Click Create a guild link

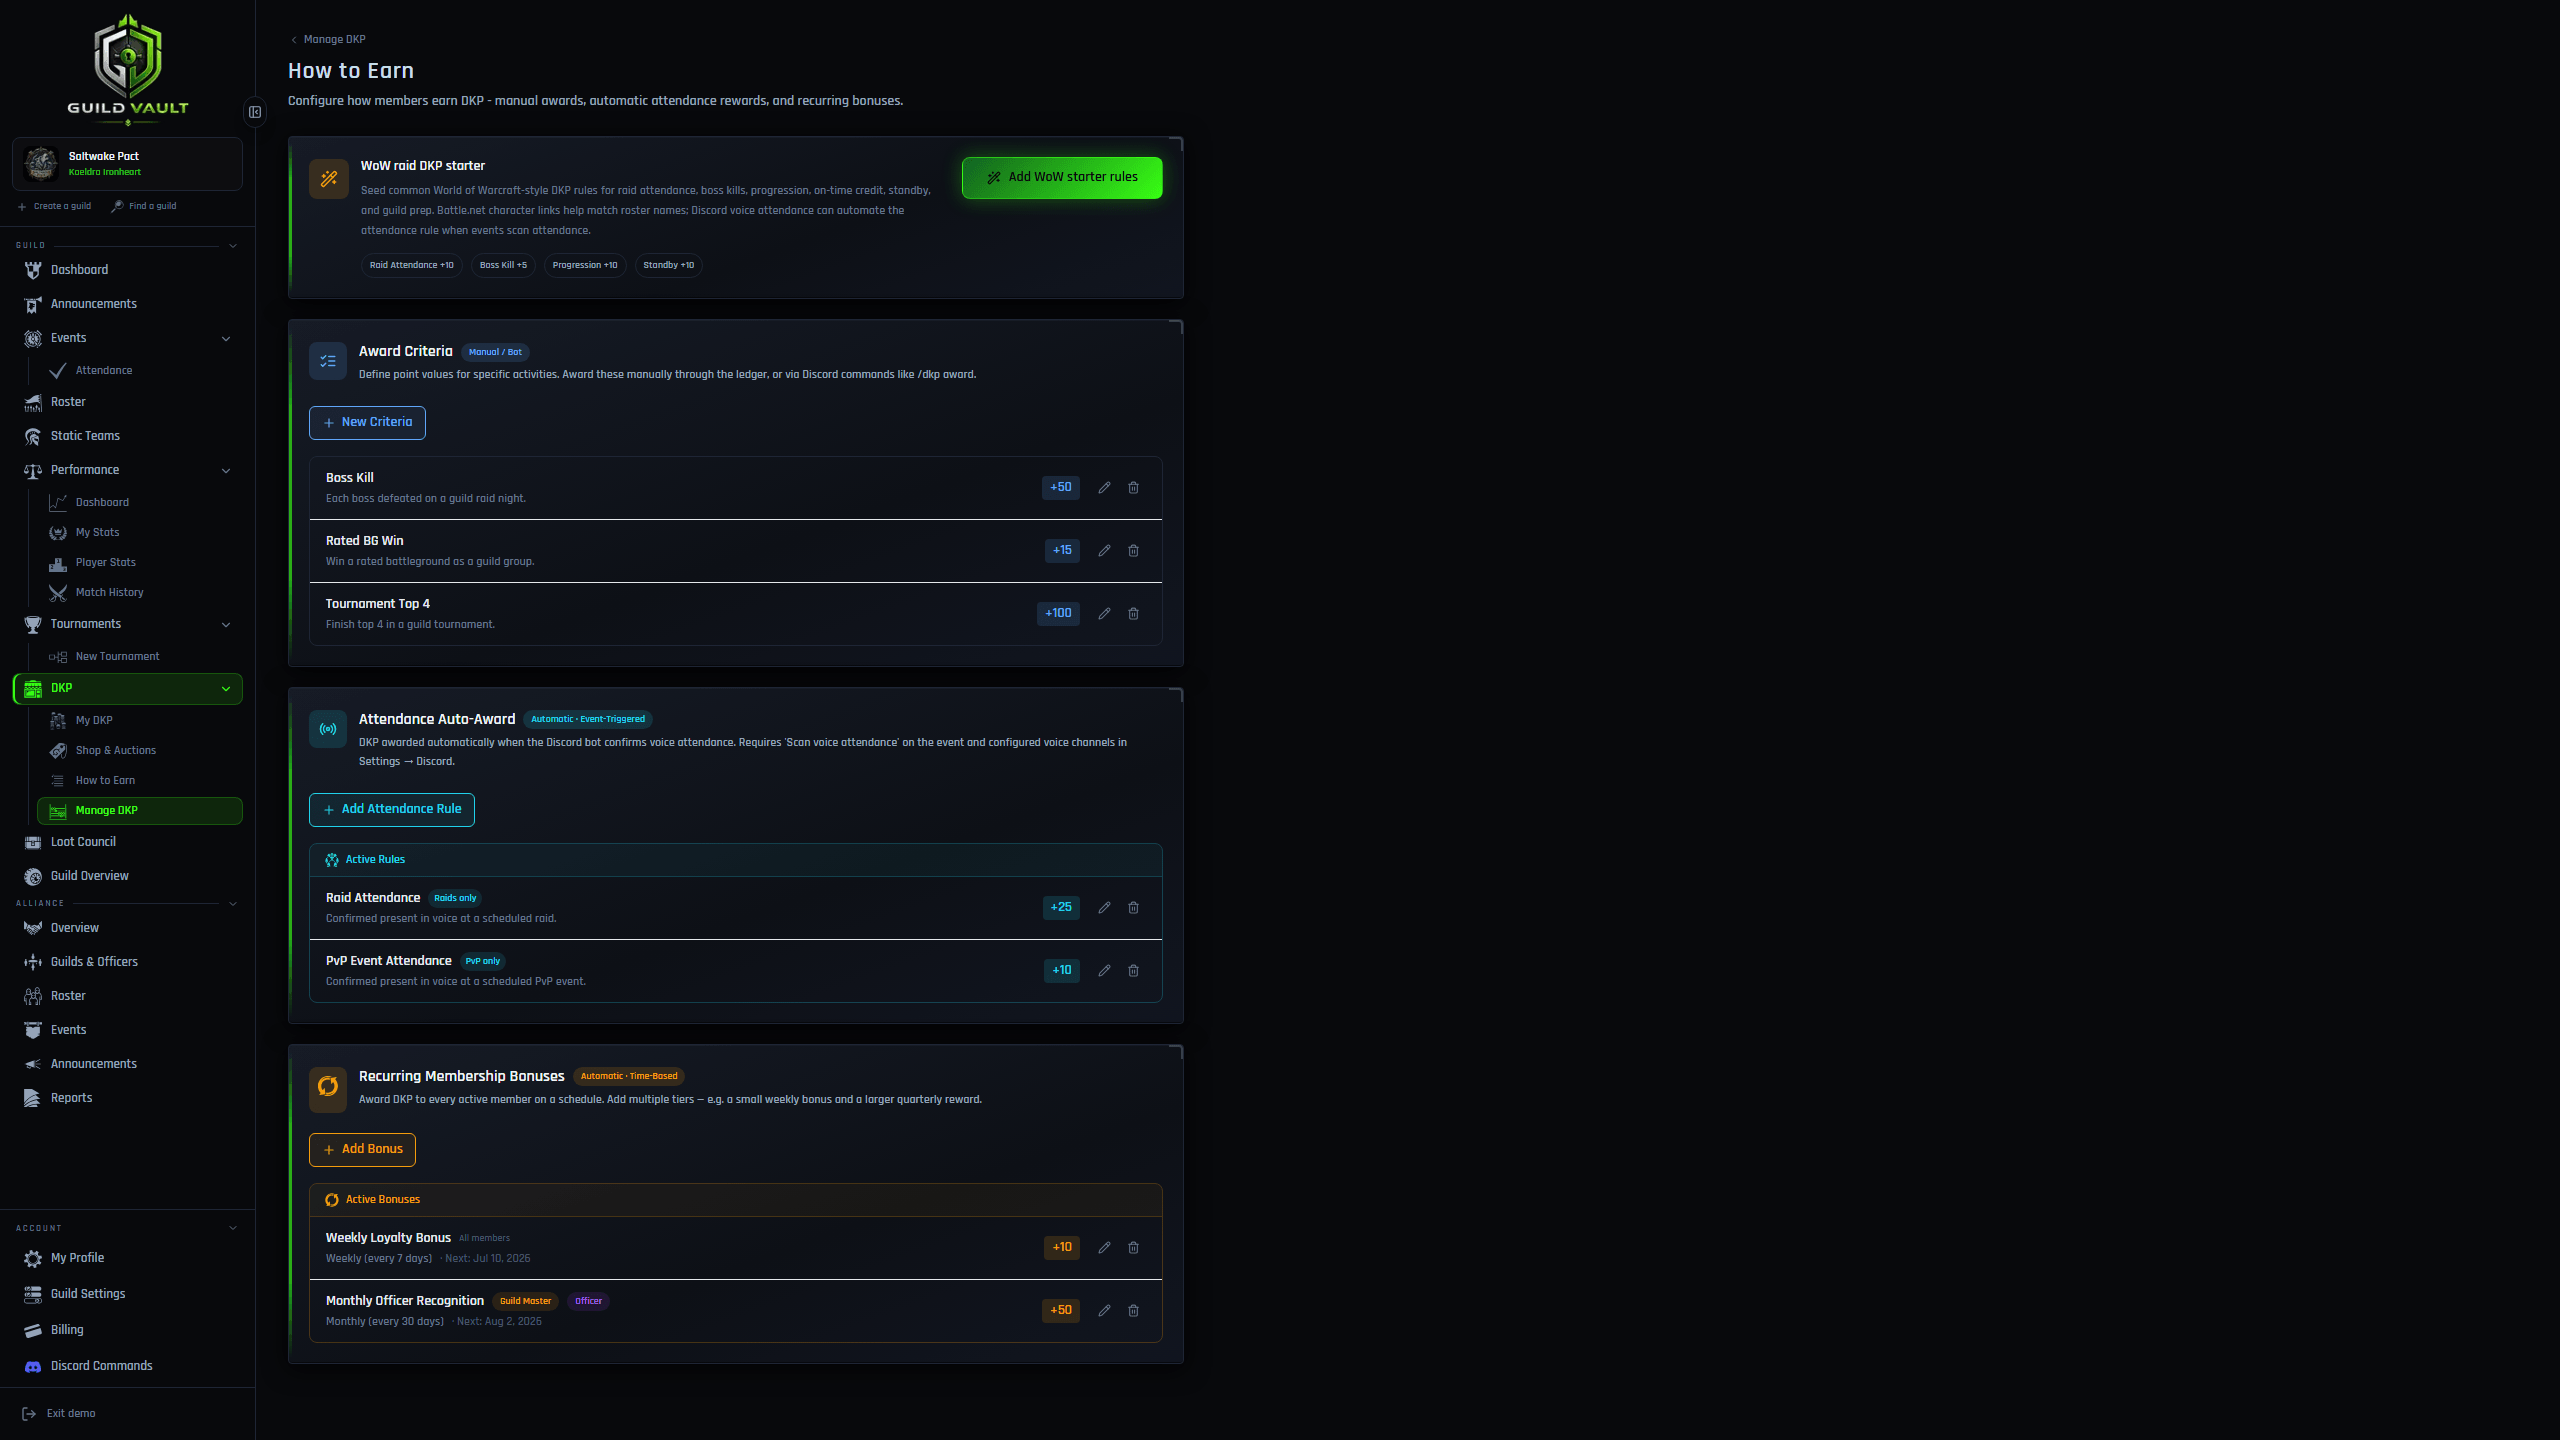(54, 207)
